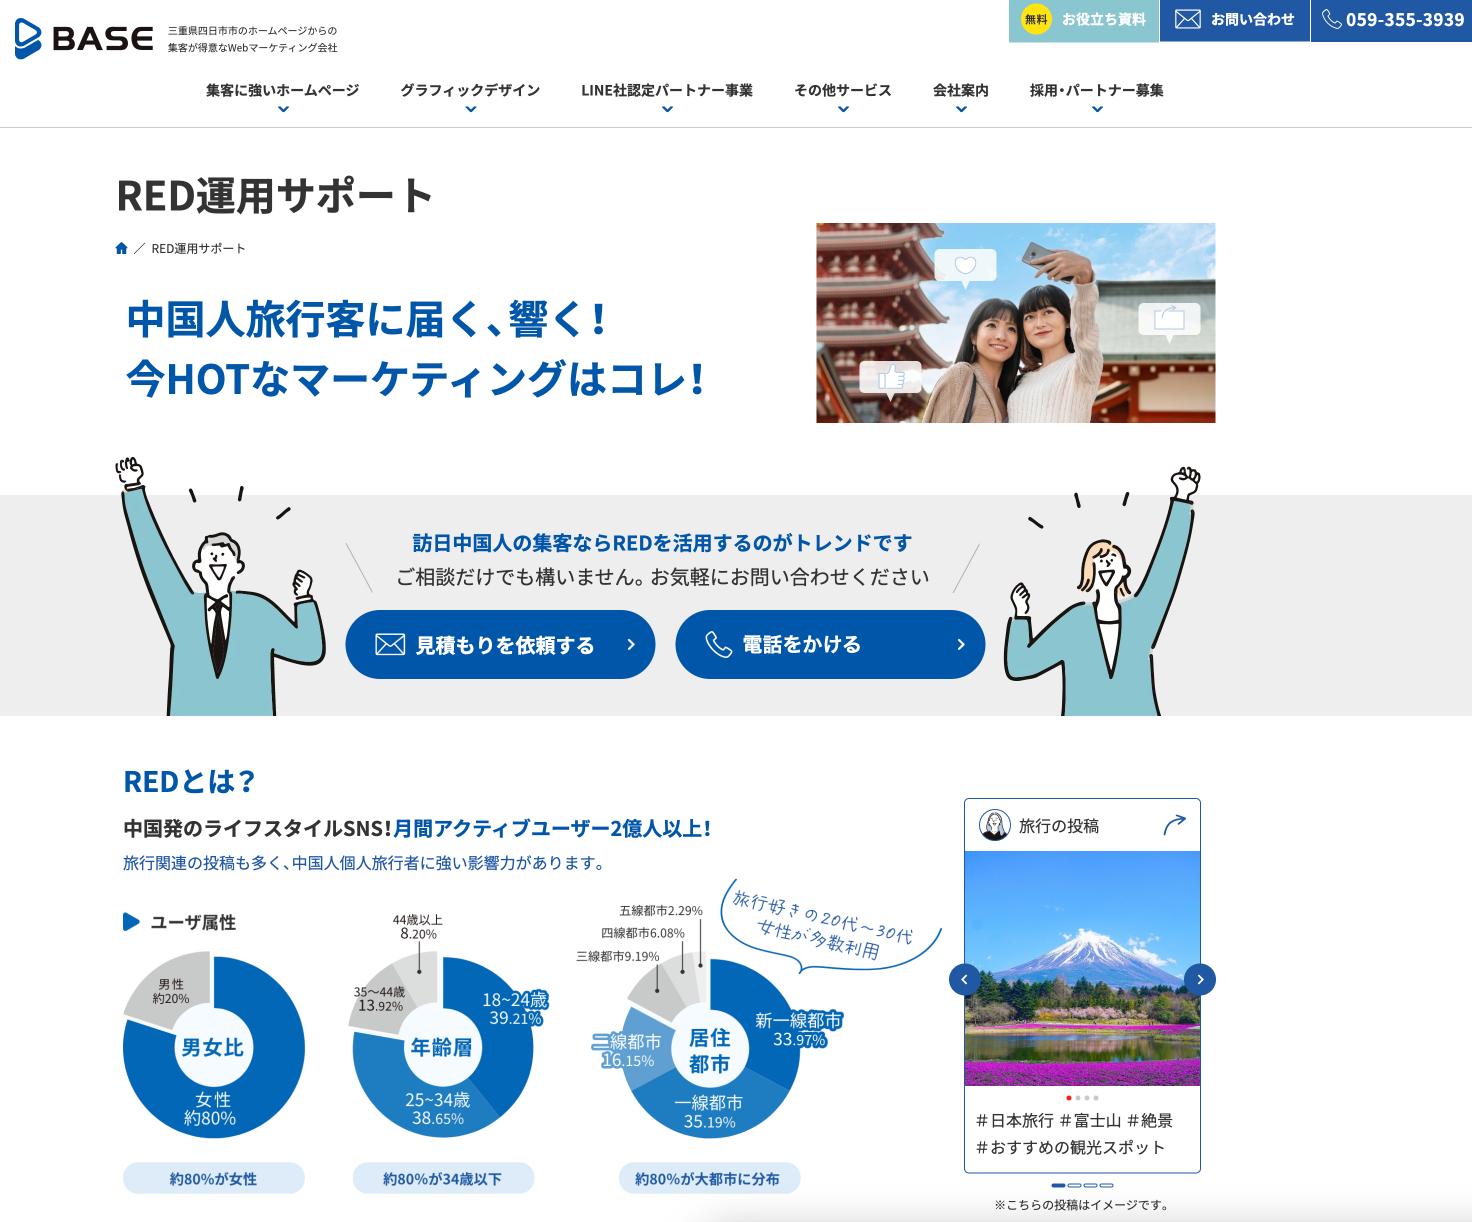Click the 25~34歳 38.65% chart label
The image size is (1472, 1222).
tap(437, 1108)
